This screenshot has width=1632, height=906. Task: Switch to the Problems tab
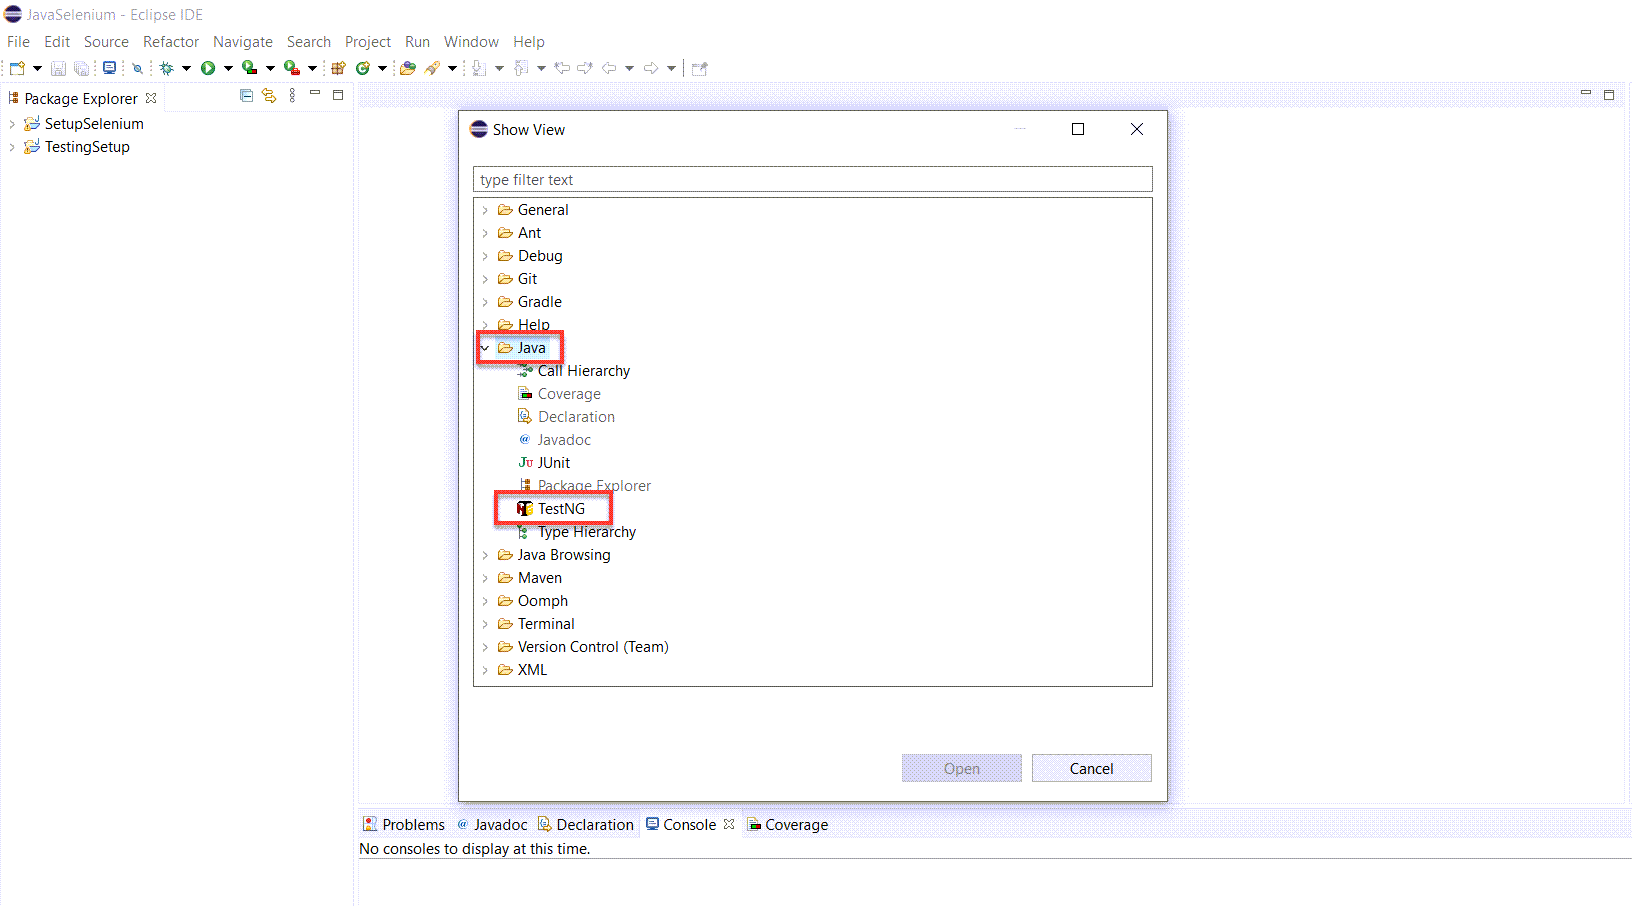click(x=404, y=825)
